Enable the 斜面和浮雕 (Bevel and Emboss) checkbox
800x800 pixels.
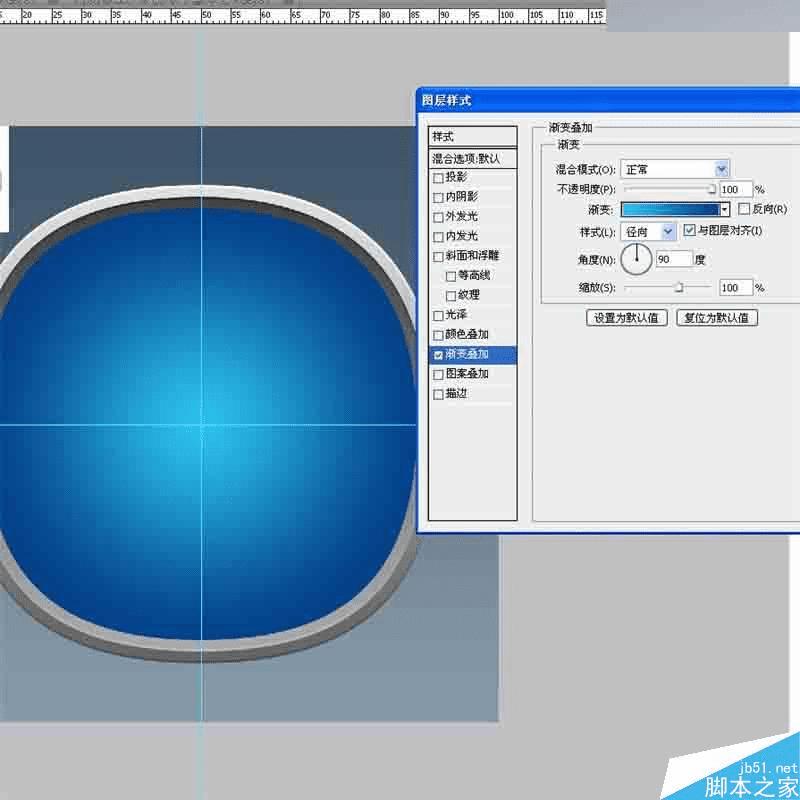pyautogui.click(x=437, y=256)
